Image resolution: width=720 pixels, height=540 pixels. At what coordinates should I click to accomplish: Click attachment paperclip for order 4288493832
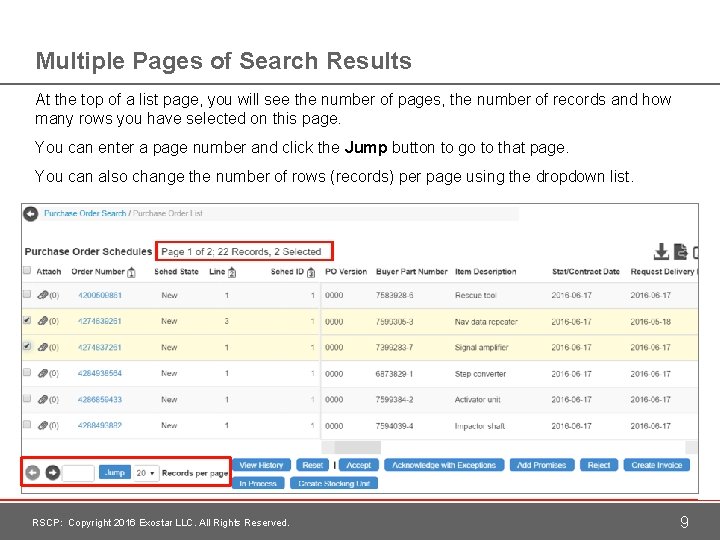point(43,426)
